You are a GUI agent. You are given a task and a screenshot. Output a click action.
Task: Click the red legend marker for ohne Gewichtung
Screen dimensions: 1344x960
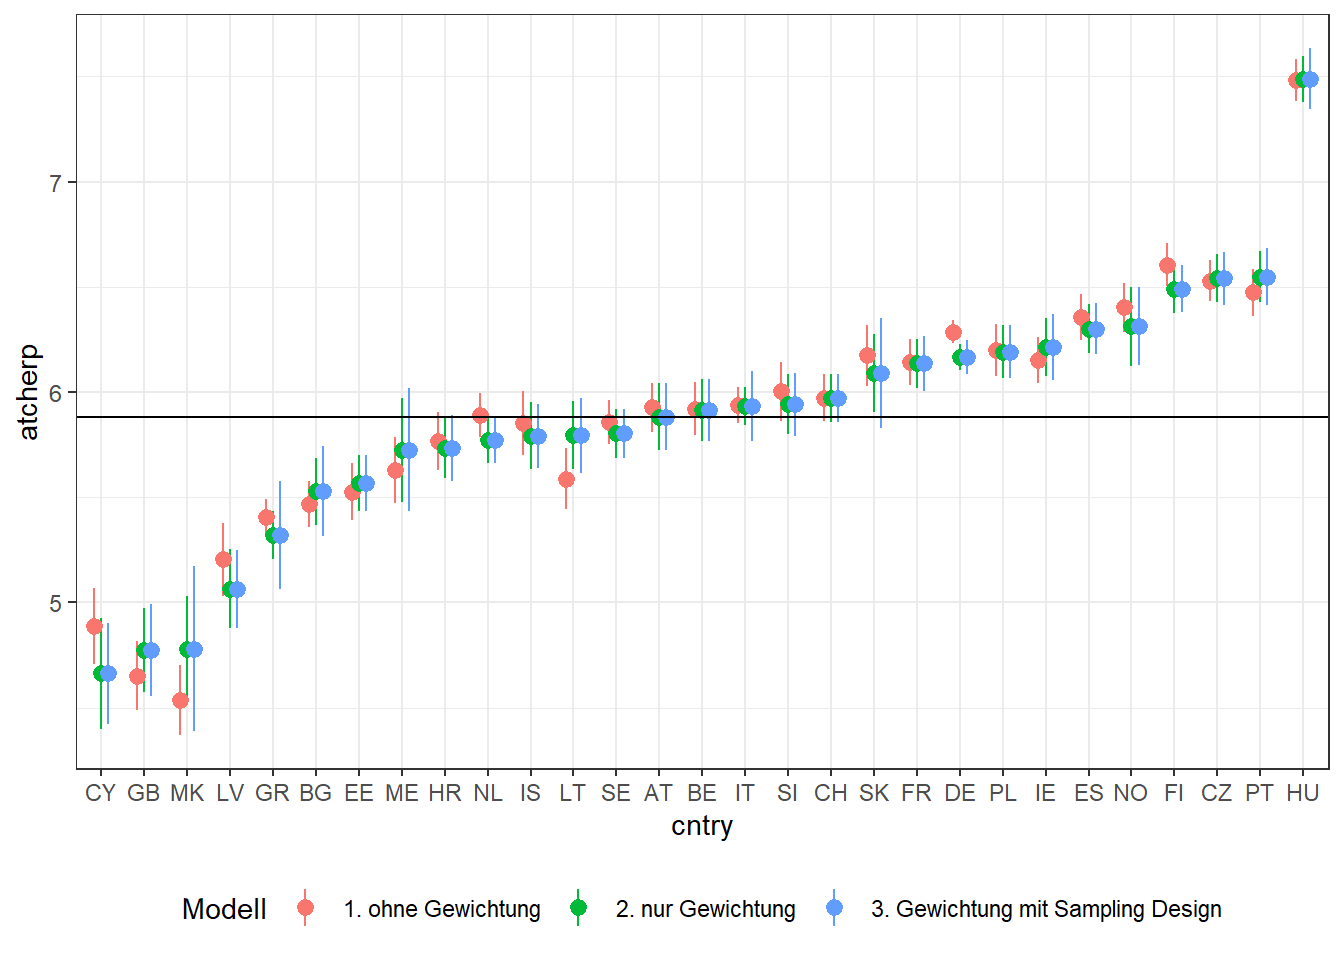305,908
